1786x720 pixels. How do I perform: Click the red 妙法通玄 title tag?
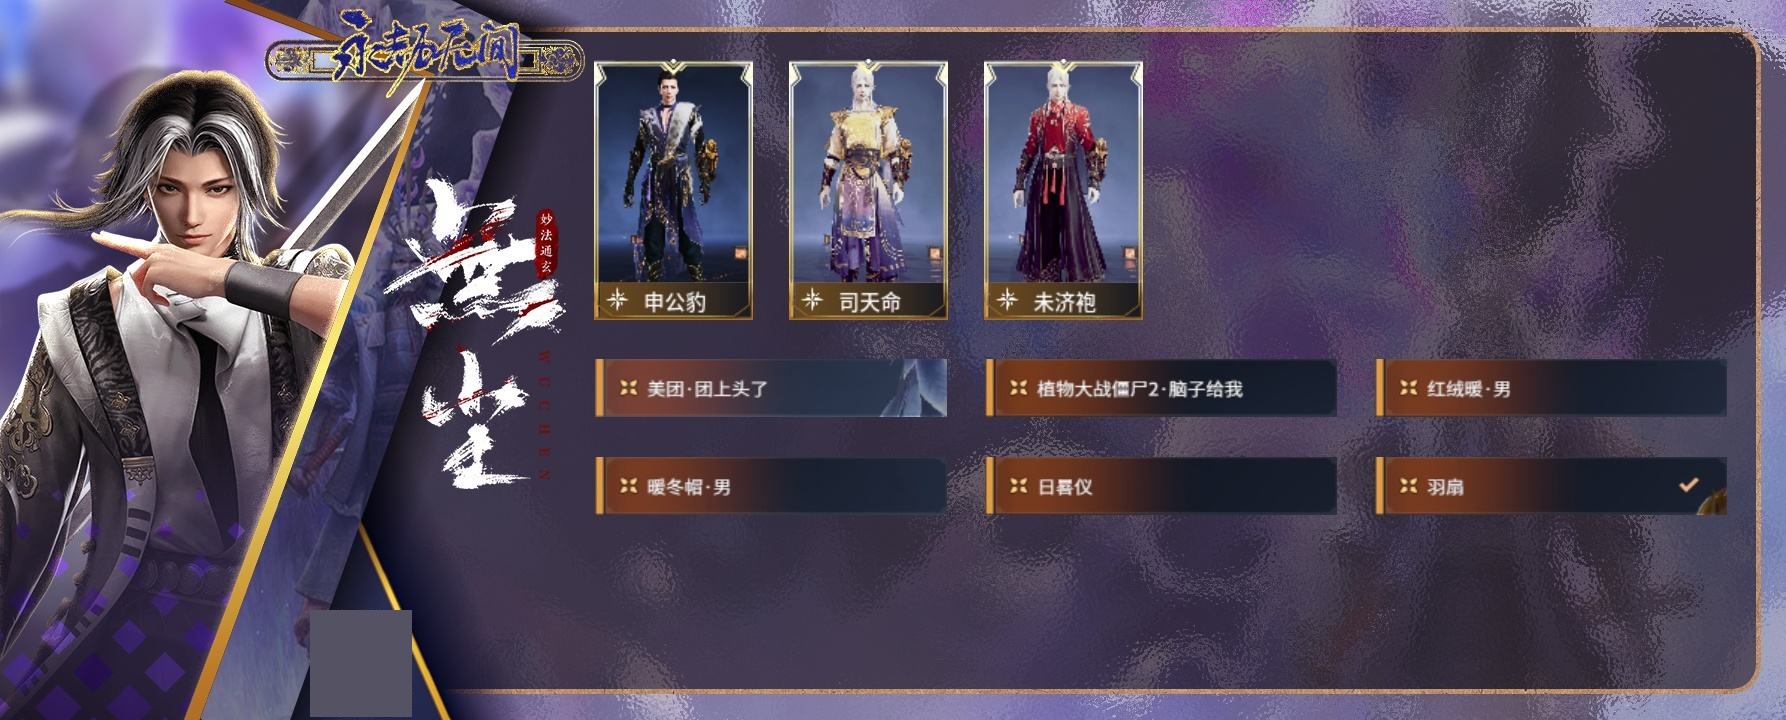[x=546, y=244]
